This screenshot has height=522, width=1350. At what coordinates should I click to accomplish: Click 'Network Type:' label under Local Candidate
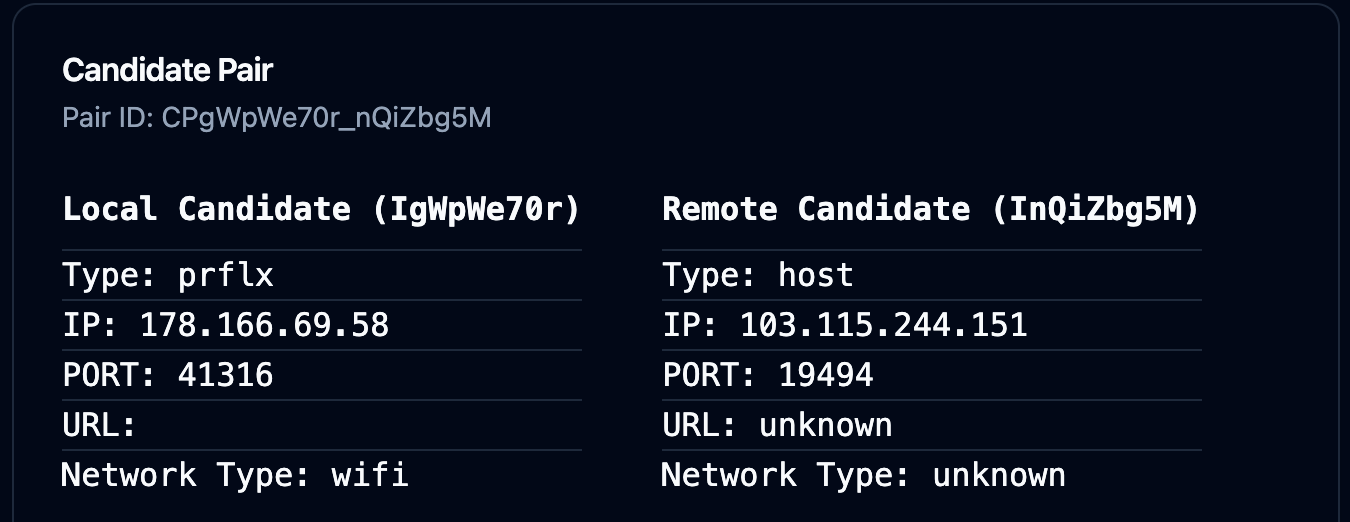(186, 474)
